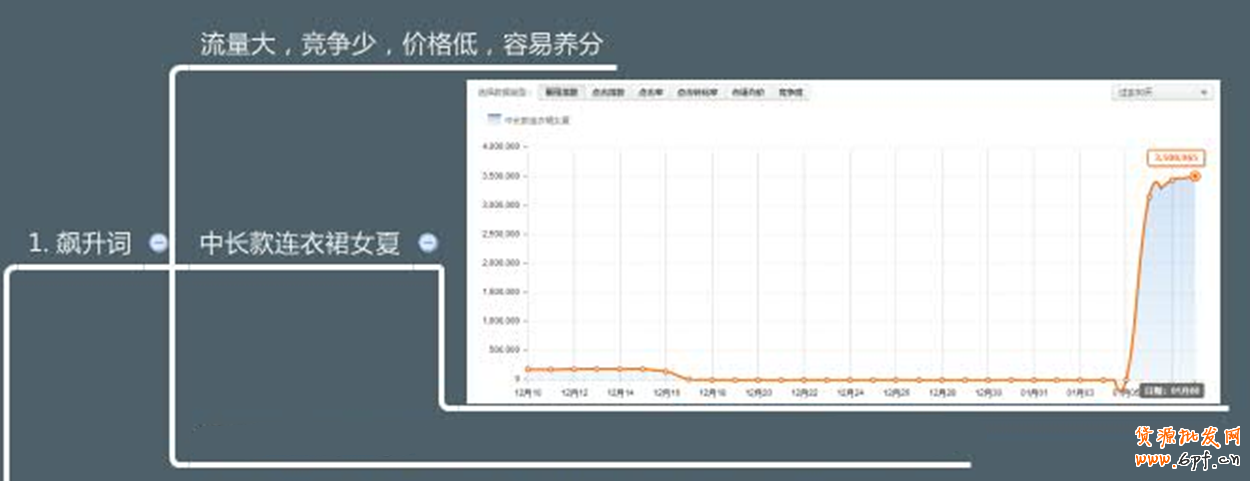Click the data point above 12月10

pyautogui.click(x=528, y=369)
